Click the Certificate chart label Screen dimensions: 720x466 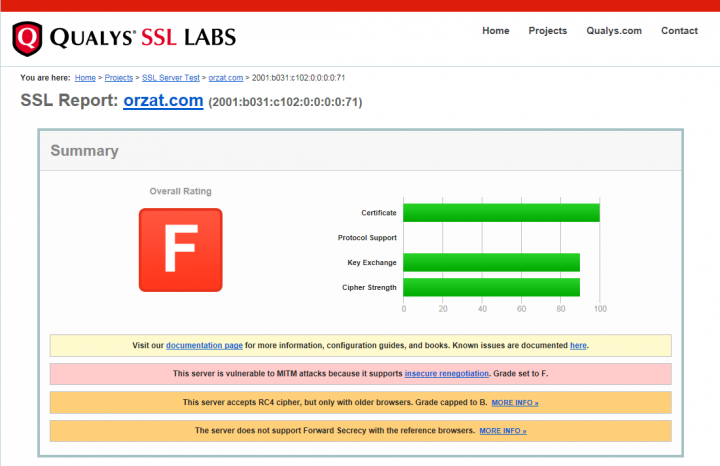pyautogui.click(x=378, y=213)
